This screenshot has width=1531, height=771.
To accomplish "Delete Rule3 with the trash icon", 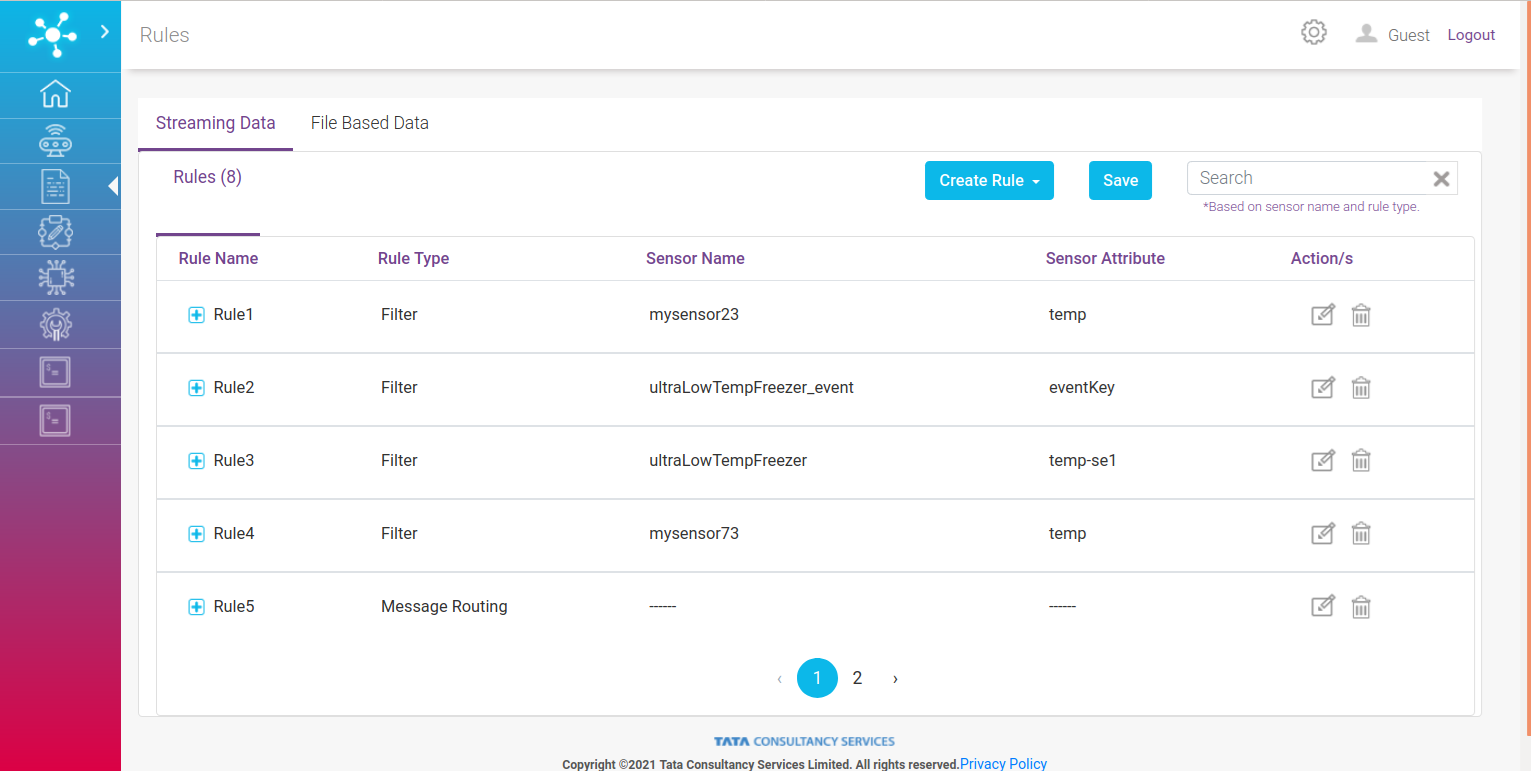I will (x=1361, y=461).
